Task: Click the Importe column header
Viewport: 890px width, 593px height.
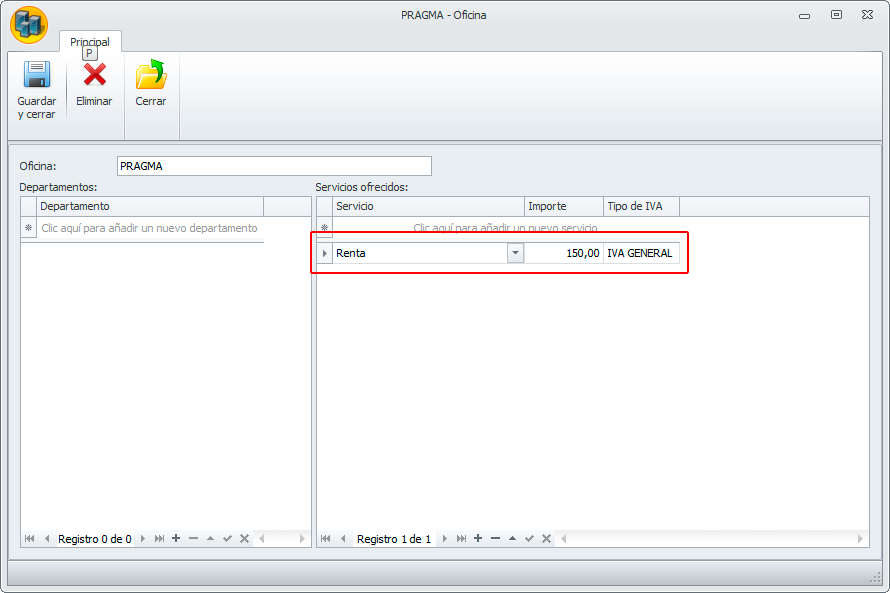Action: point(564,206)
